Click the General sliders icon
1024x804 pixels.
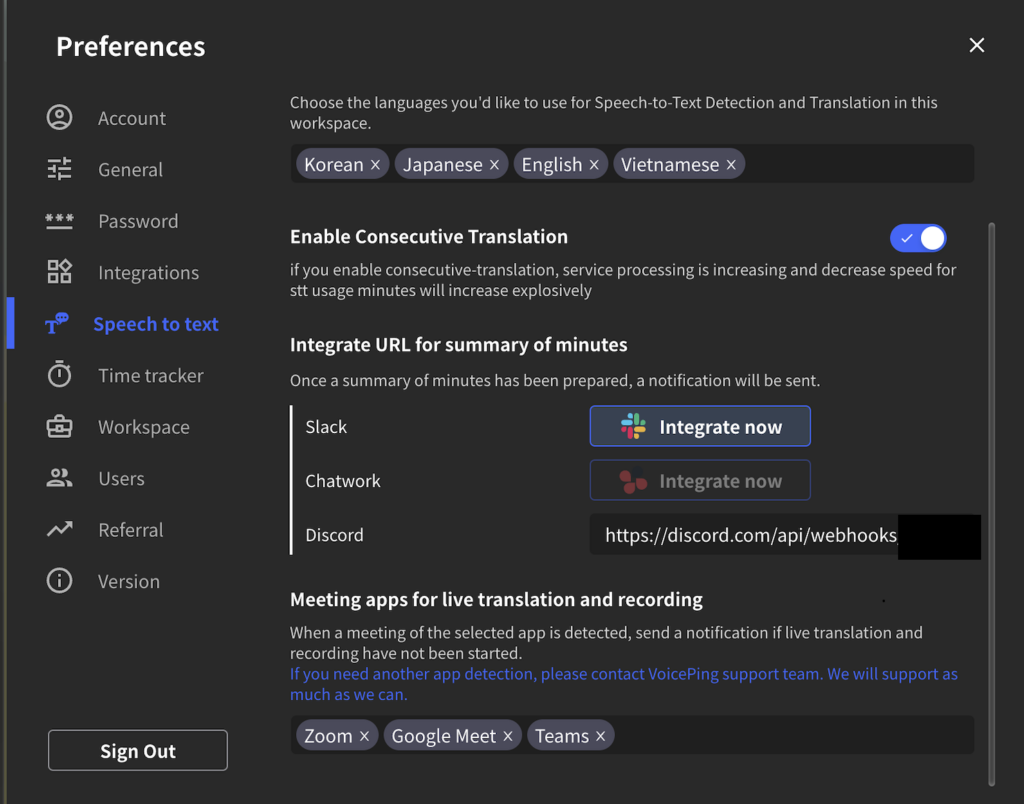point(60,170)
